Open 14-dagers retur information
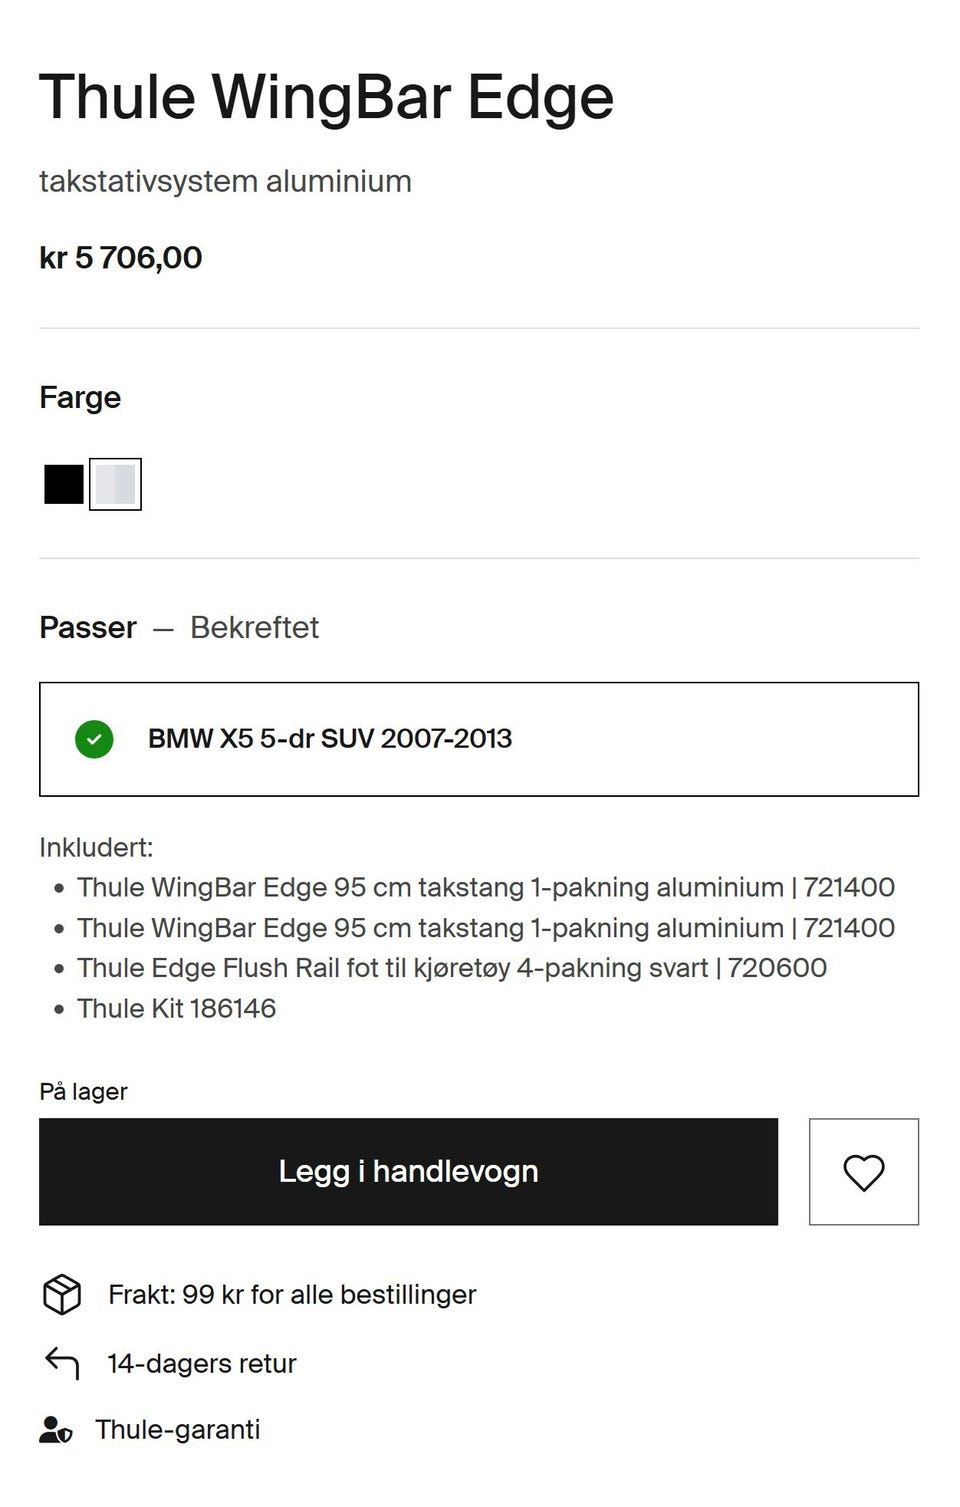This screenshot has width=960, height=1507. pyautogui.click(x=202, y=1363)
